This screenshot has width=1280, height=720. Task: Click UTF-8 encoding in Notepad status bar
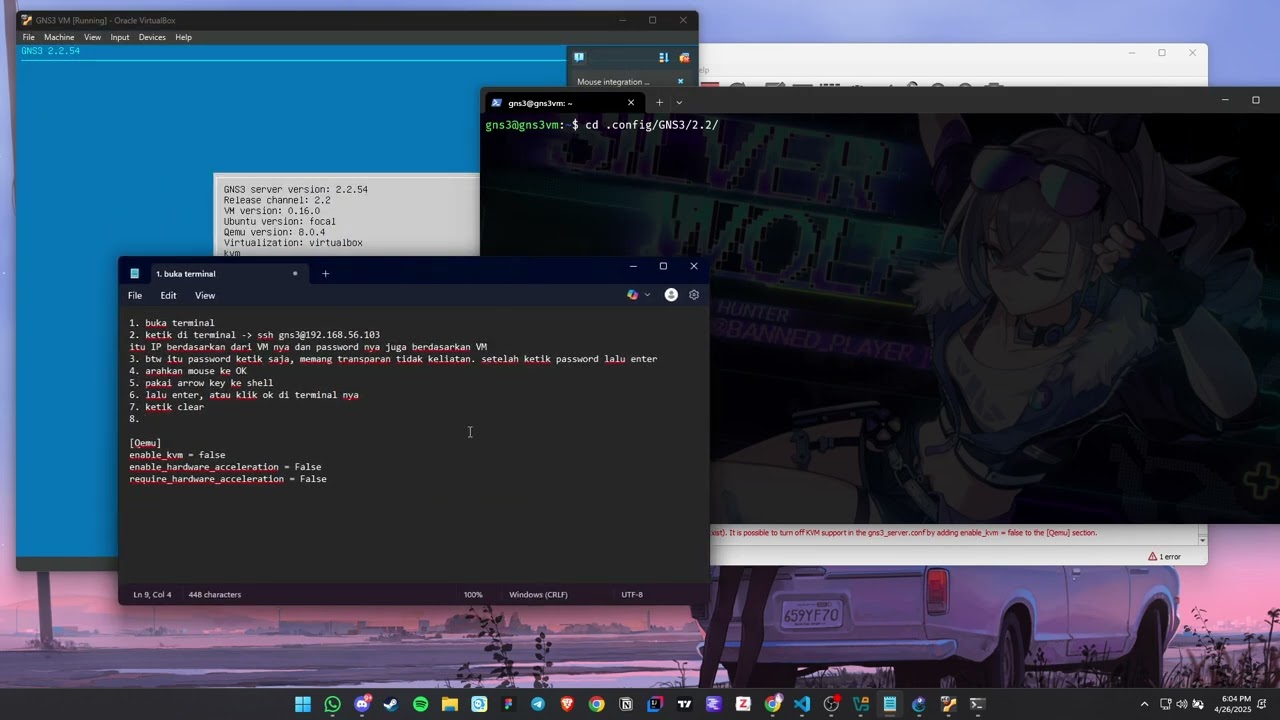point(632,594)
